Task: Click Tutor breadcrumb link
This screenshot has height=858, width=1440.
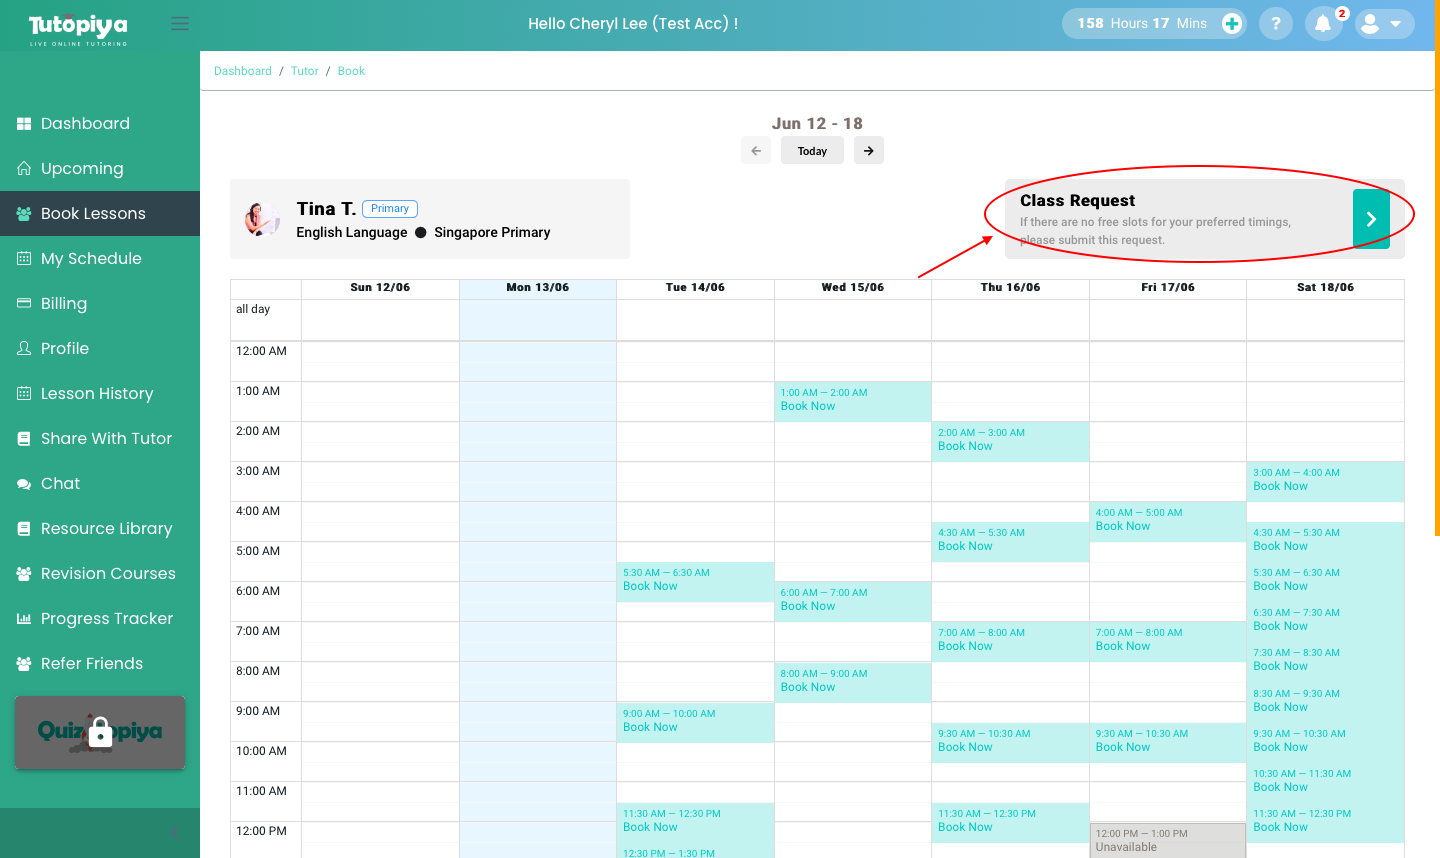Action: (x=305, y=71)
